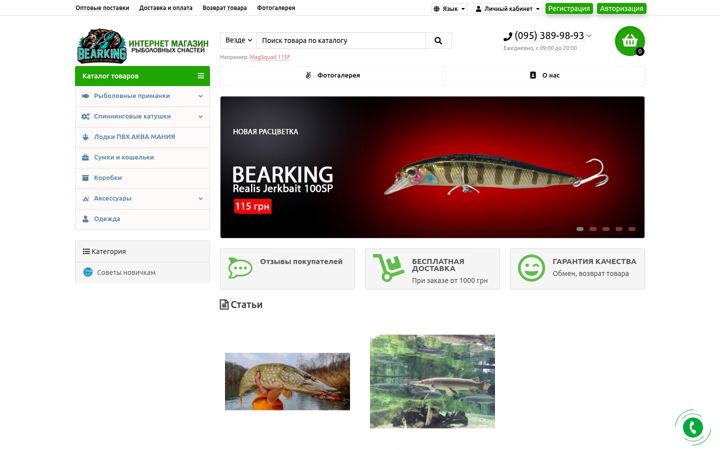Click the catalog search input field
This screenshot has height=450, width=720.
point(341,40)
